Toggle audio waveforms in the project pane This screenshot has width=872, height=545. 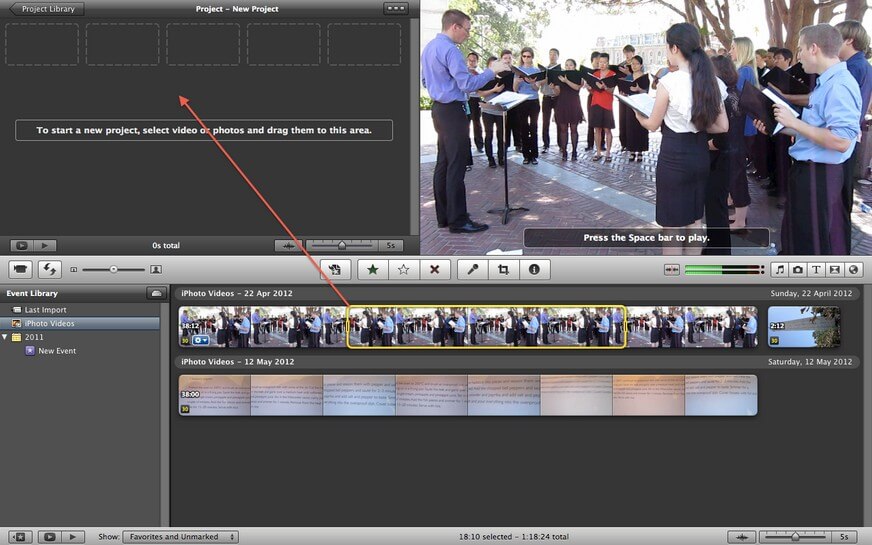[289, 245]
